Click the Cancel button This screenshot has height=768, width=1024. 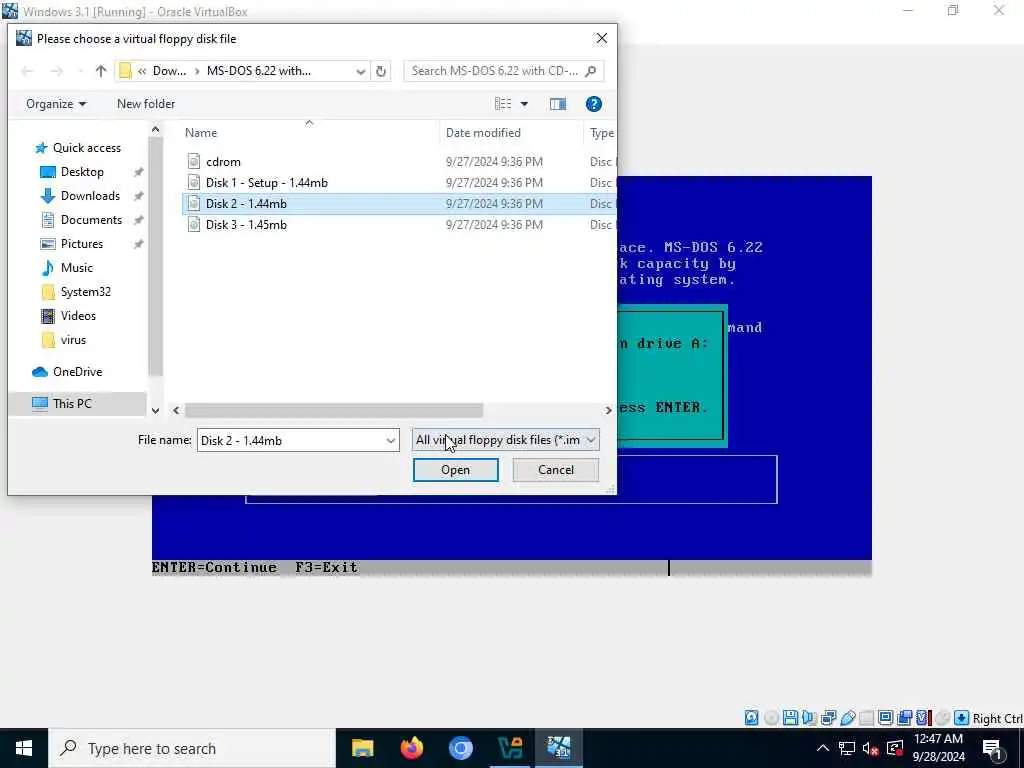pos(556,470)
